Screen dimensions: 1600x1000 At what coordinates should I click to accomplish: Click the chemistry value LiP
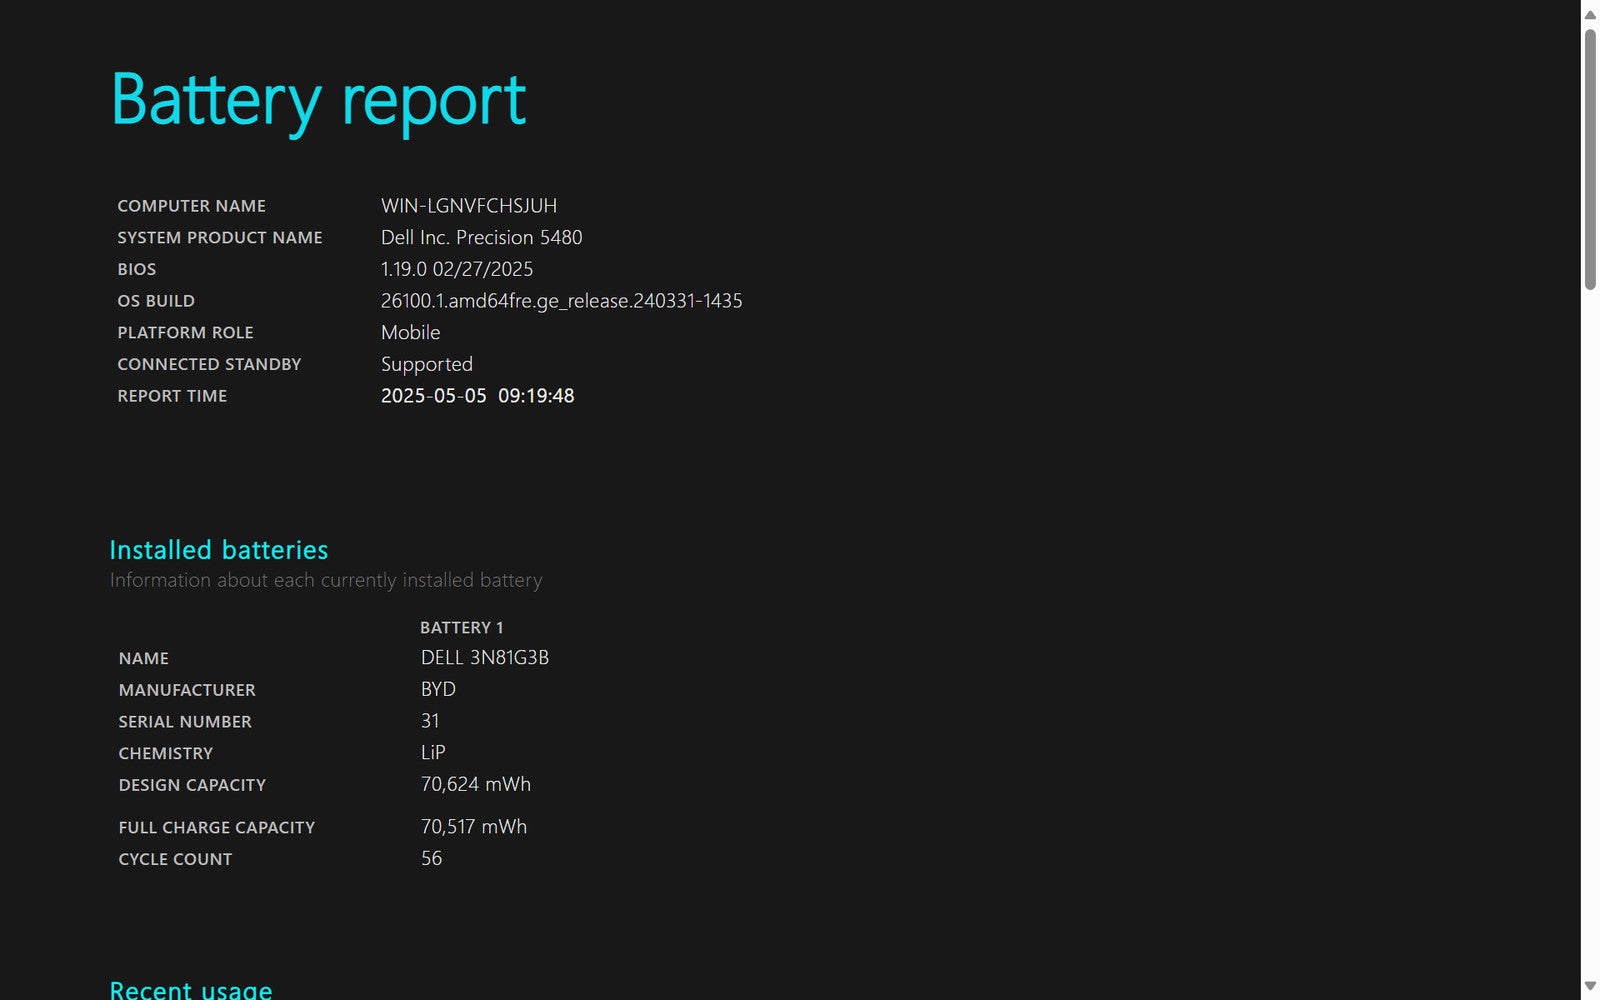(433, 753)
